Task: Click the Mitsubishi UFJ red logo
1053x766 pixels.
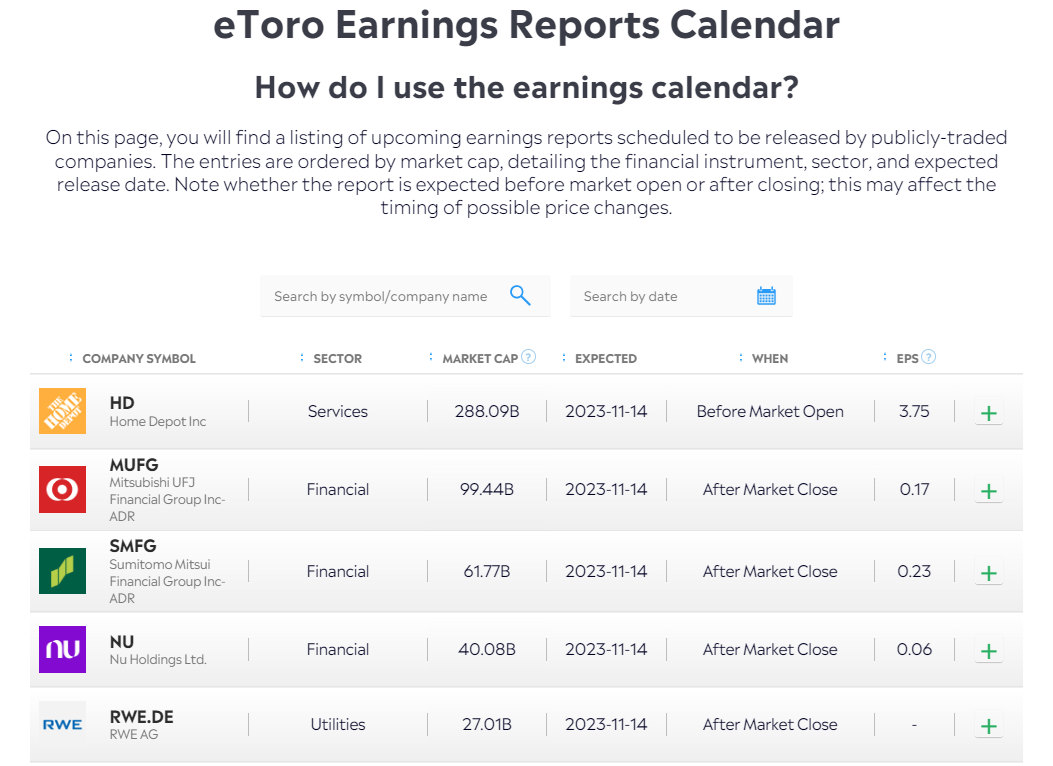Action: pos(62,489)
